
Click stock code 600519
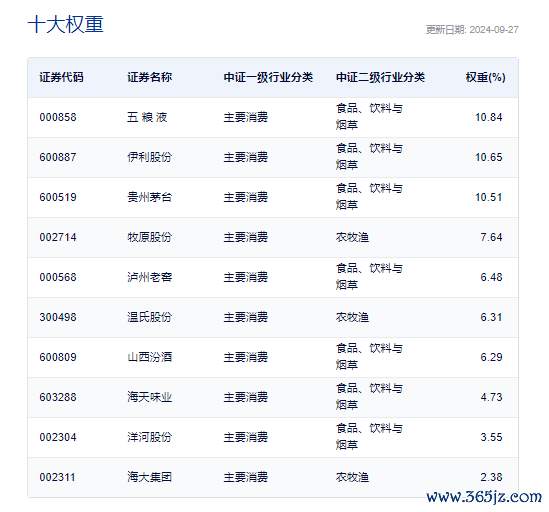(x=58, y=197)
